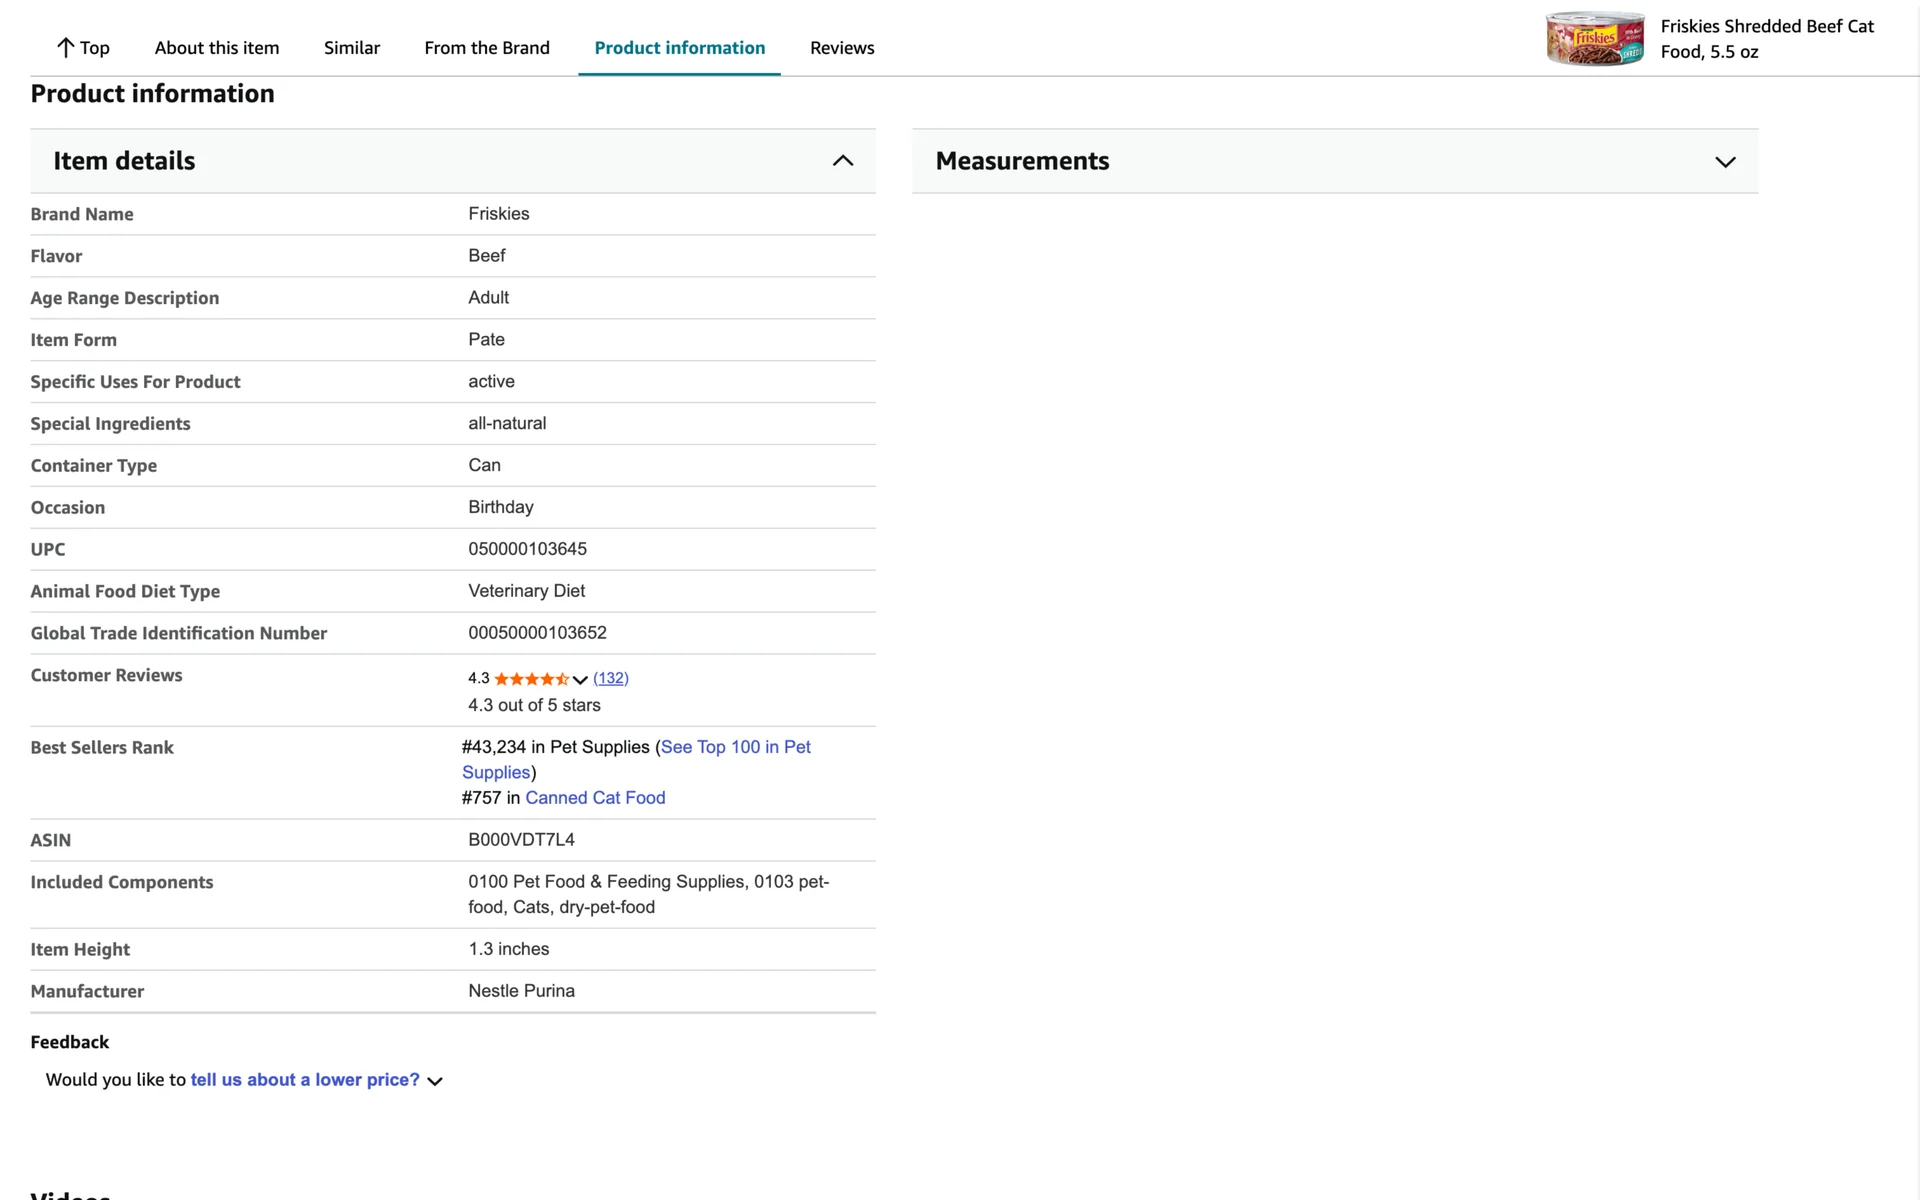Screen dimensions: 1920x1200
Task: Click the Measurements header text
Action: pos(1022,161)
